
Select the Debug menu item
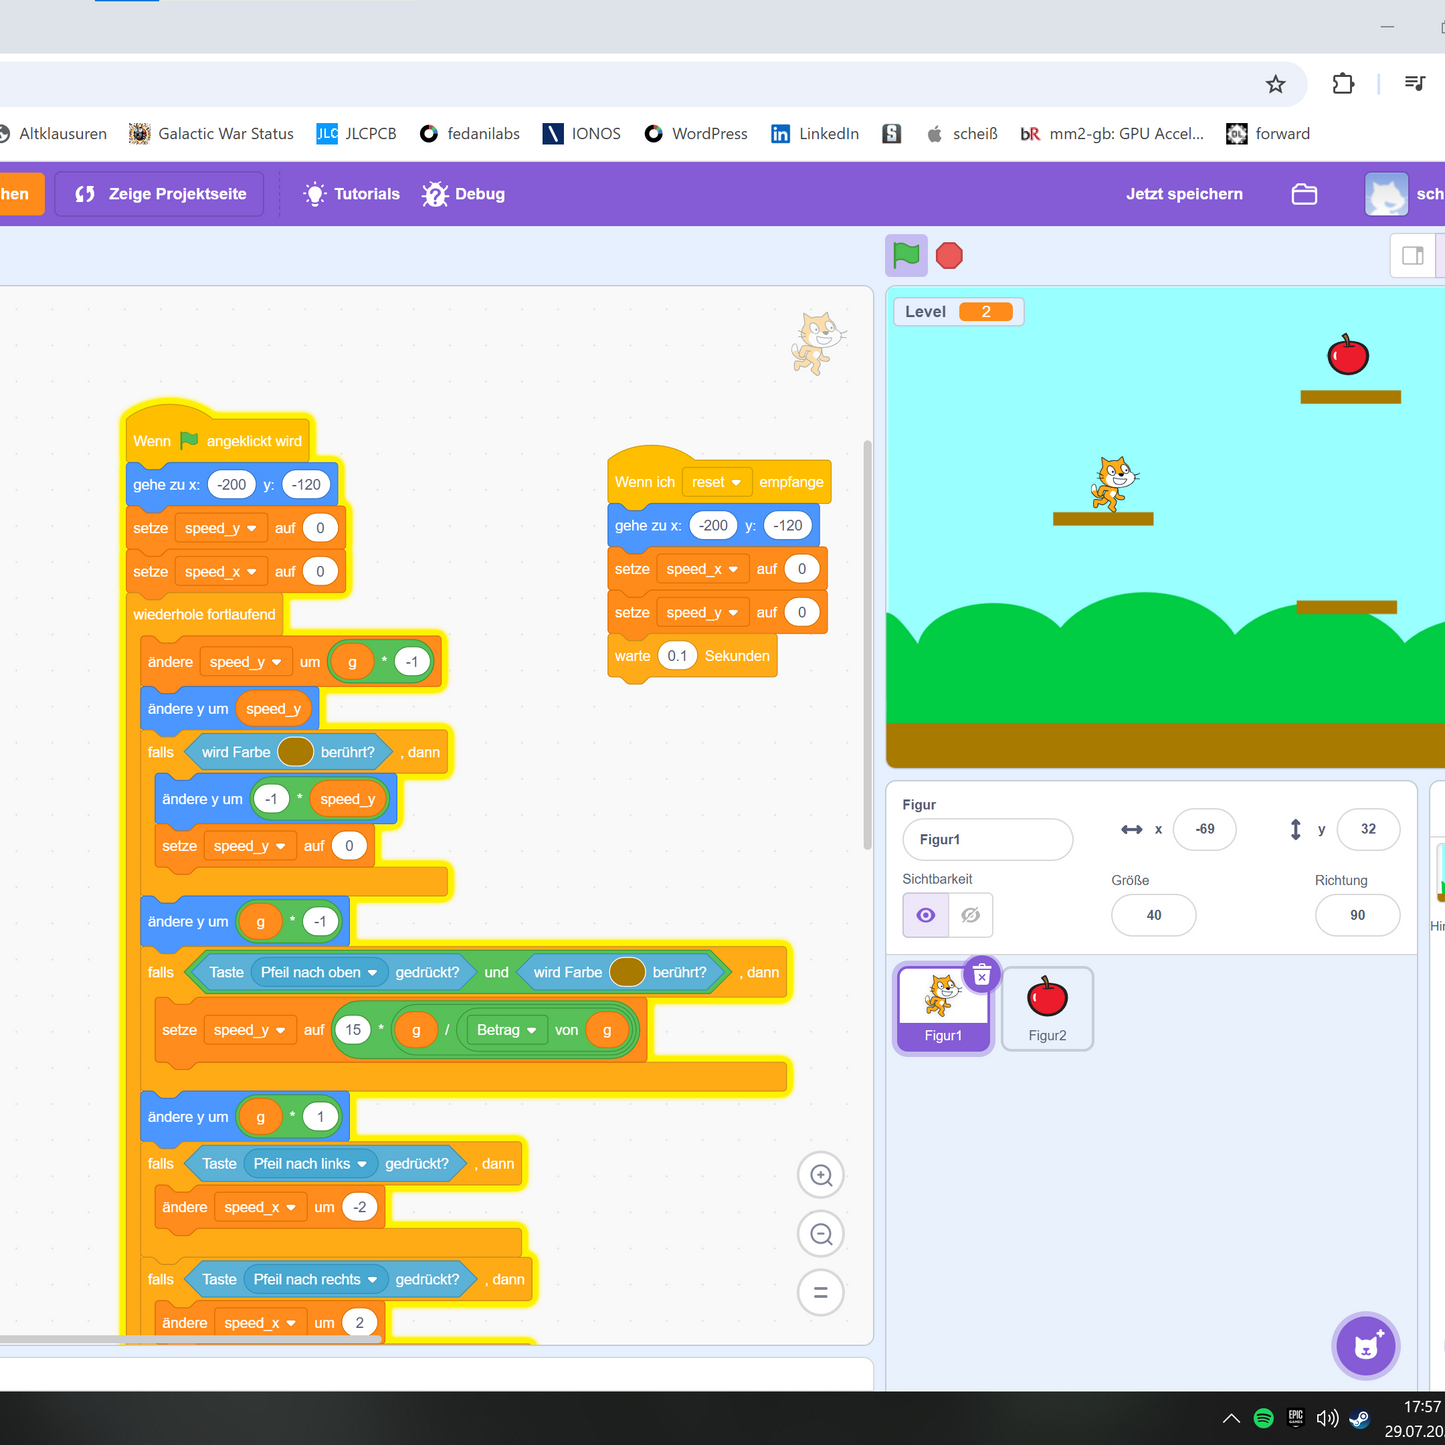[x=463, y=194]
